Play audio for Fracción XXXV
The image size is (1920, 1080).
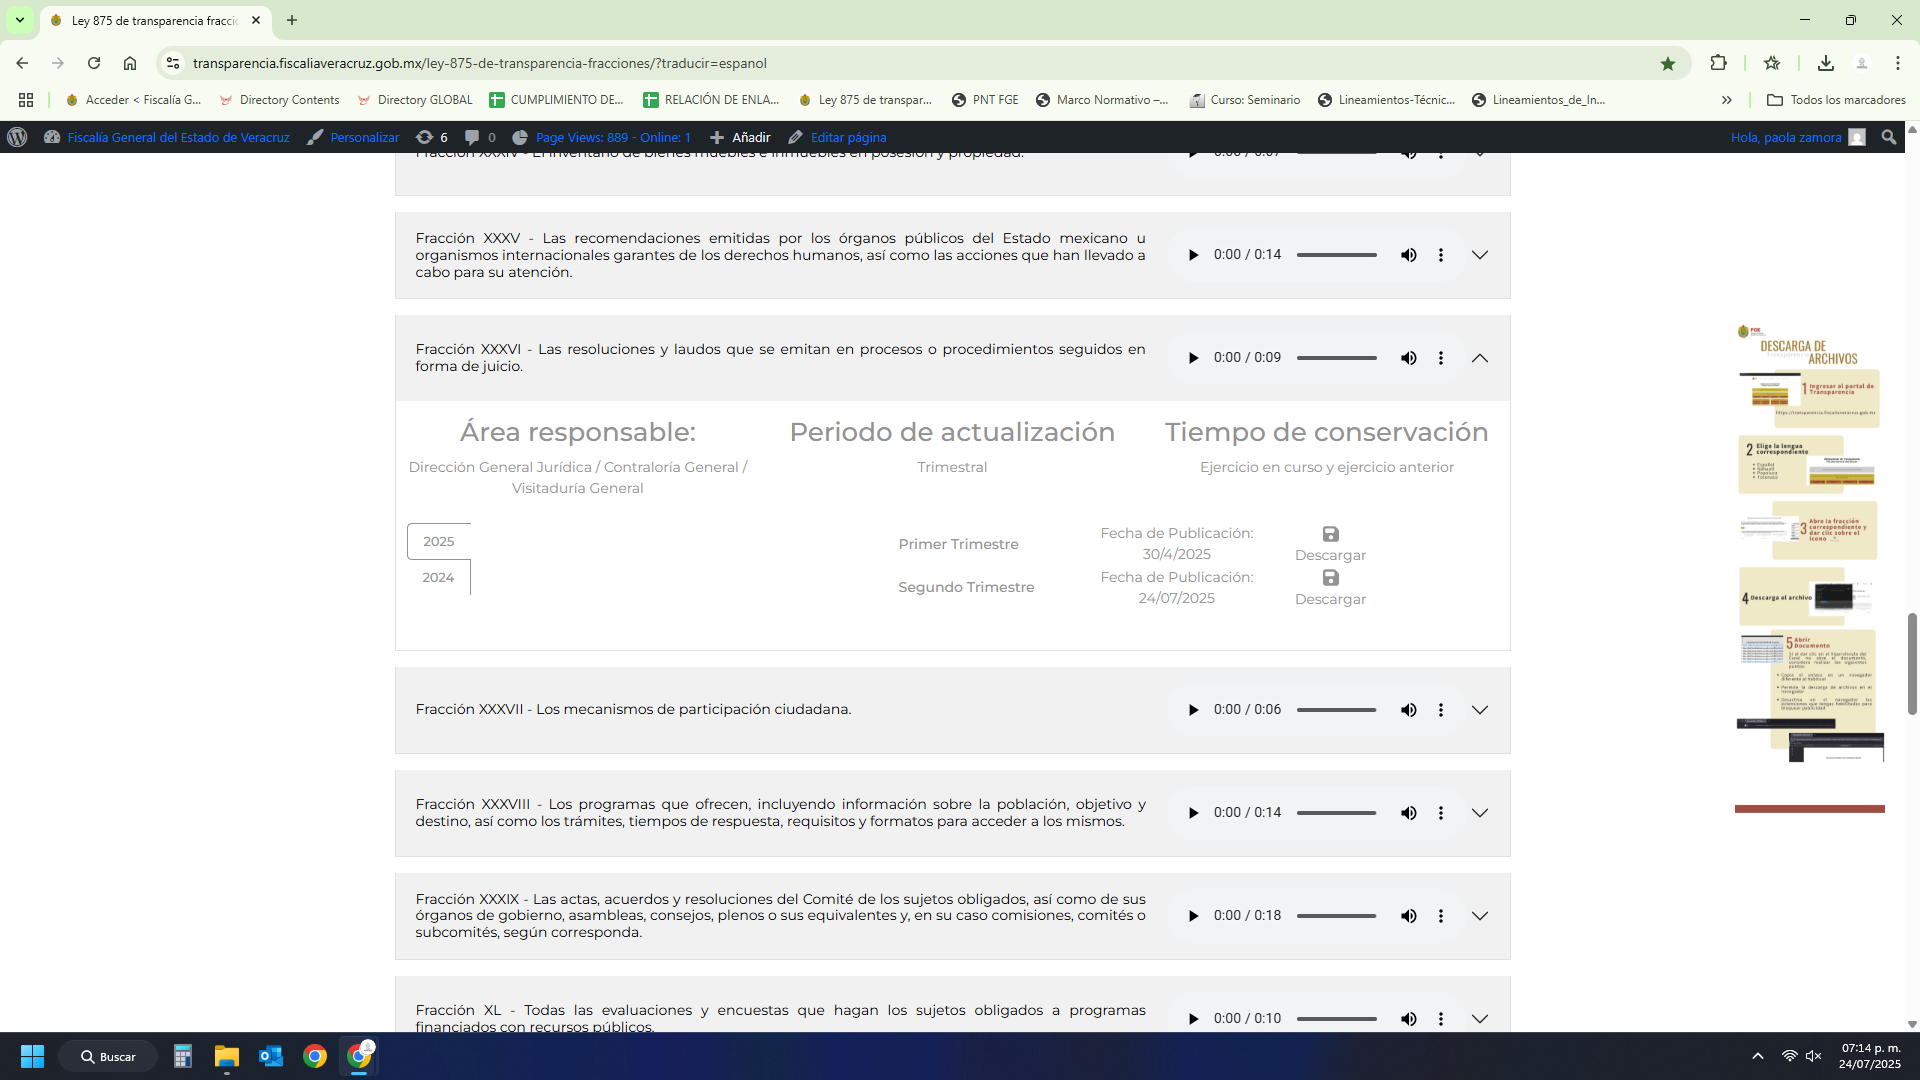point(1193,255)
